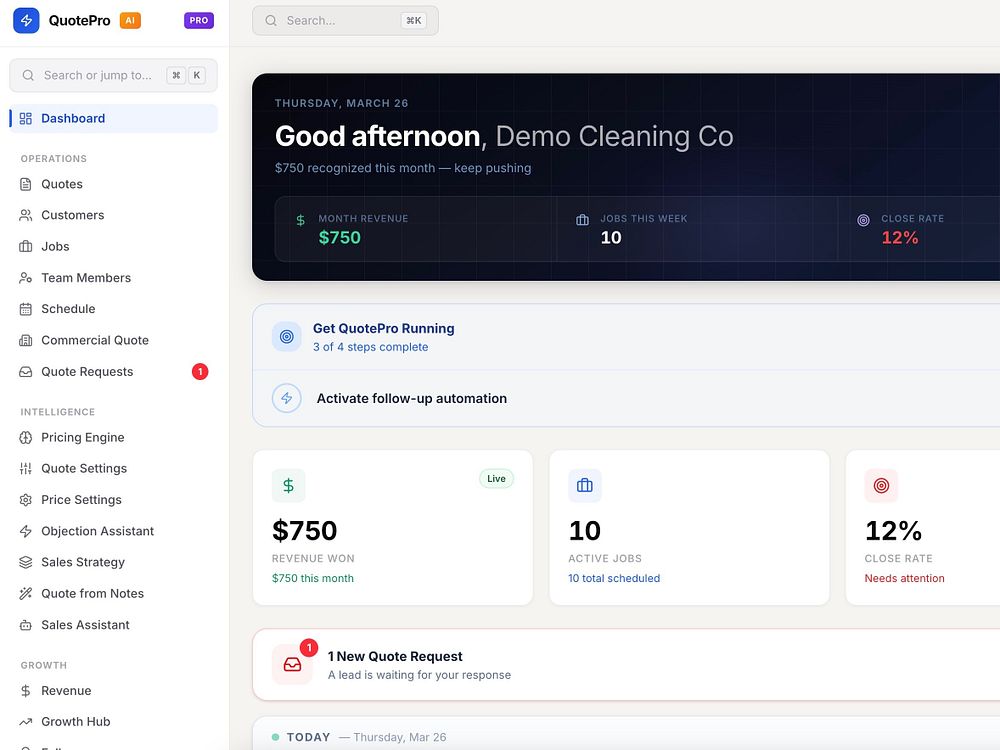Click the Quotes document icon
This screenshot has height=750, width=1000.
point(26,184)
